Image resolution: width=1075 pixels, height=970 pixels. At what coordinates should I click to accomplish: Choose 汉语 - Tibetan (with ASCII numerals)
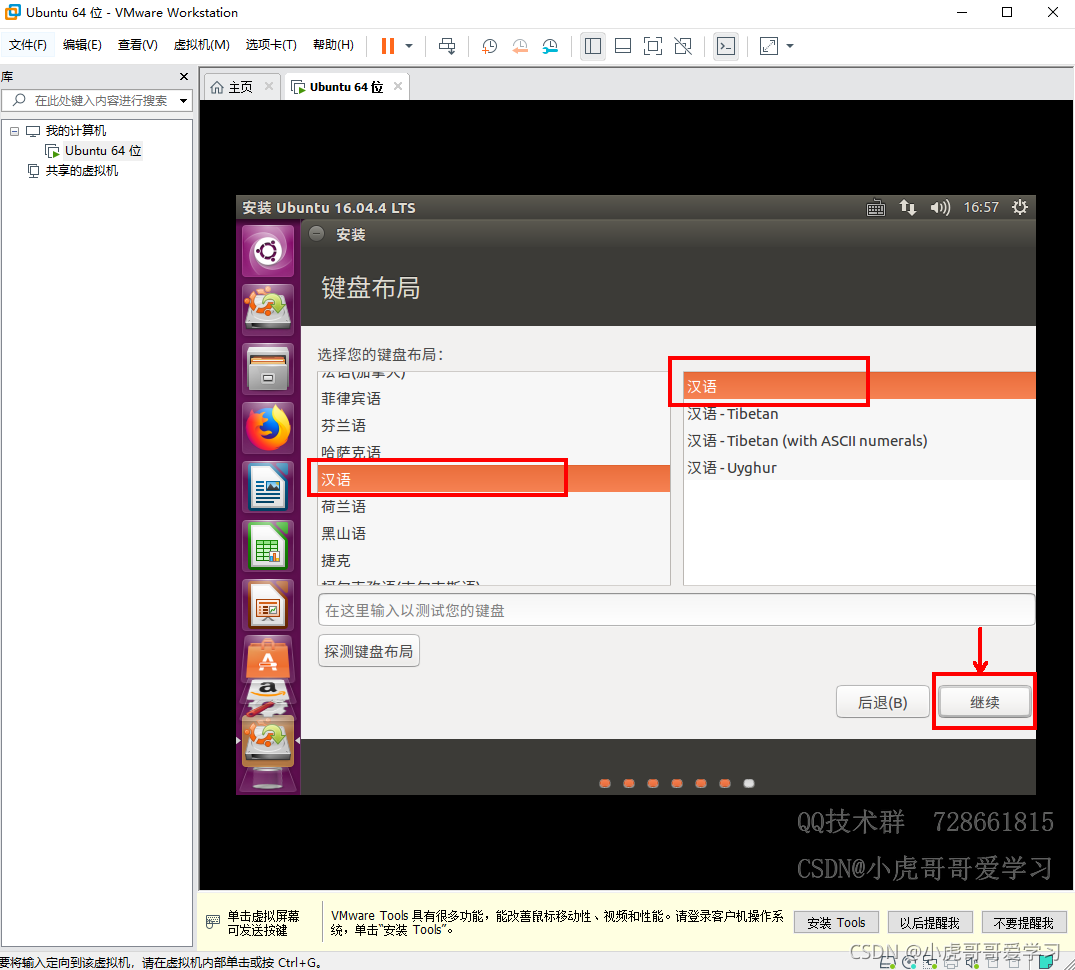coord(860,441)
